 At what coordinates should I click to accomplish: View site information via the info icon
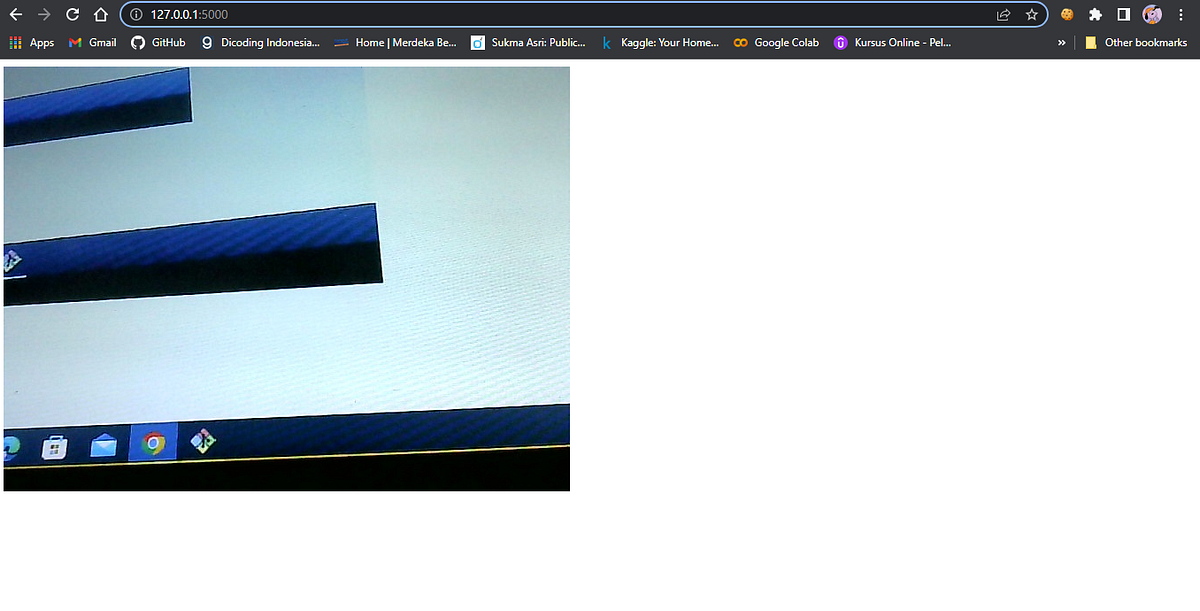(135, 14)
